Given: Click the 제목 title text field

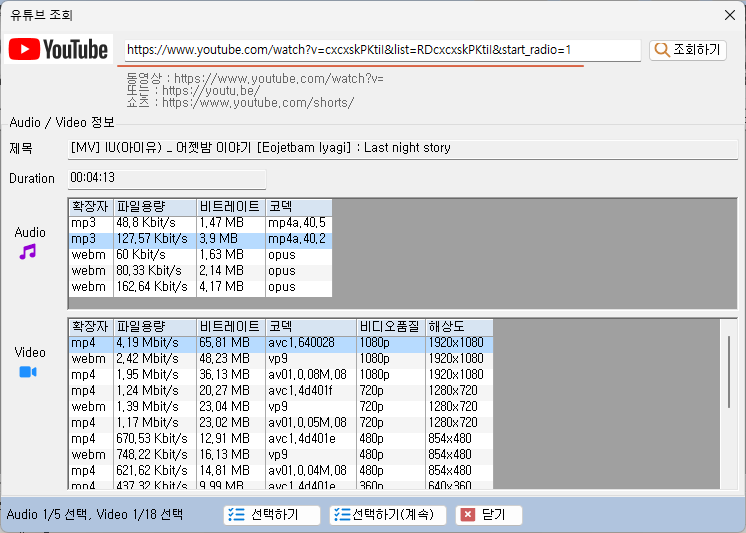Looking at the screenshot, I should click(x=402, y=148).
